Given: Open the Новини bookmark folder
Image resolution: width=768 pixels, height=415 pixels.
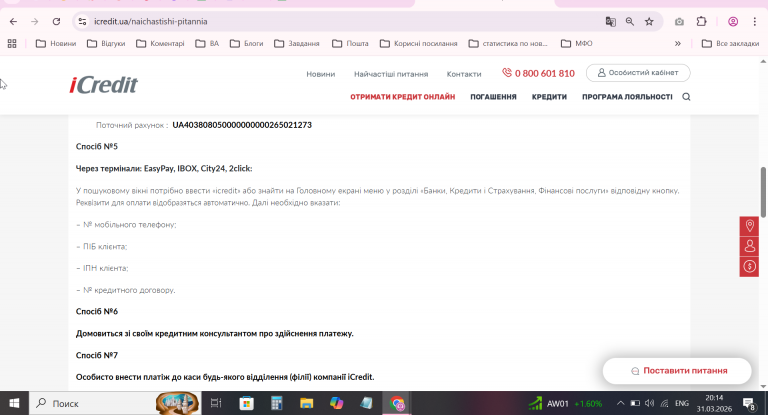Looking at the screenshot, I should 56,44.
